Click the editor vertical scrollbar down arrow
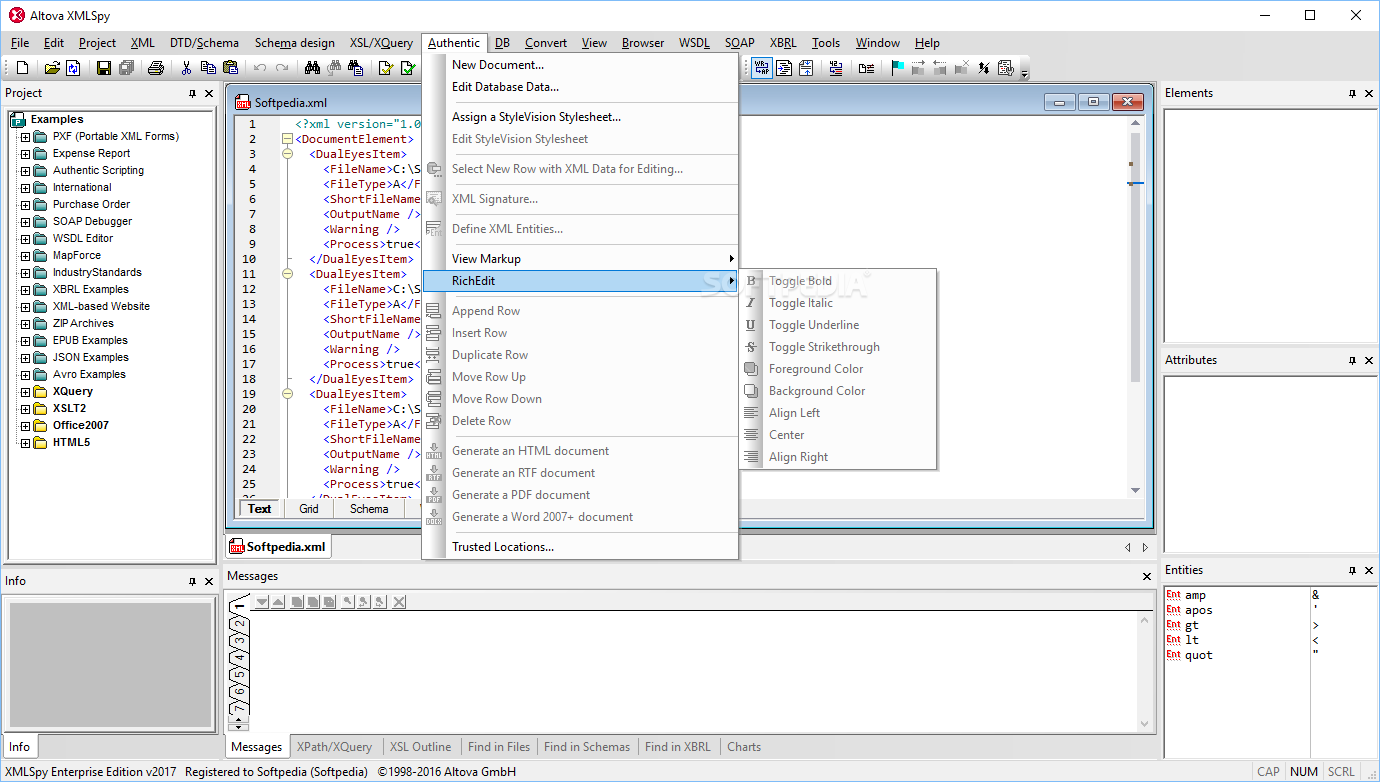This screenshot has height=782, width=1380. coord(1135,490)
